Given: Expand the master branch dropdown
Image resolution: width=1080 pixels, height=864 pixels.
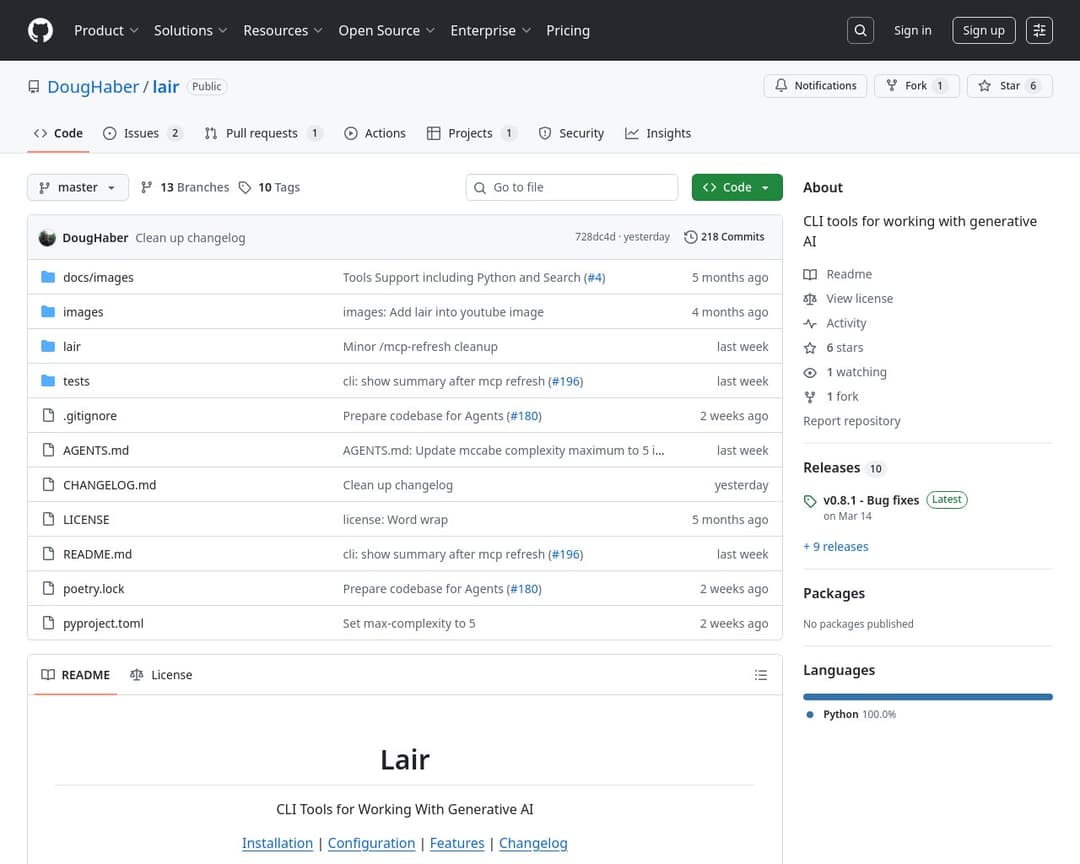Looking at the screenshot, I should [x=78, y=187].
